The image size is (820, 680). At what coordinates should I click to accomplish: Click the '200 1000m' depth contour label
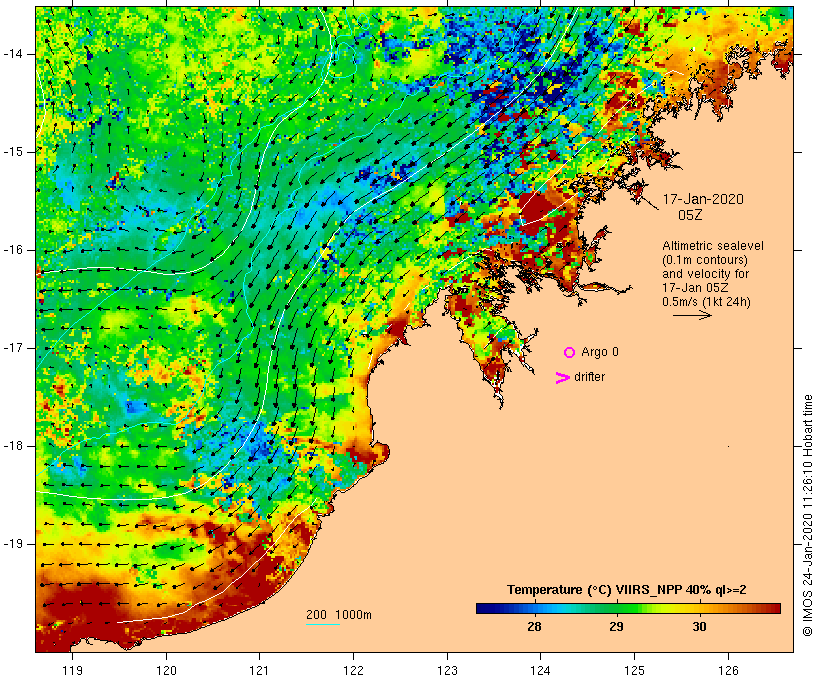pos(339,615)
